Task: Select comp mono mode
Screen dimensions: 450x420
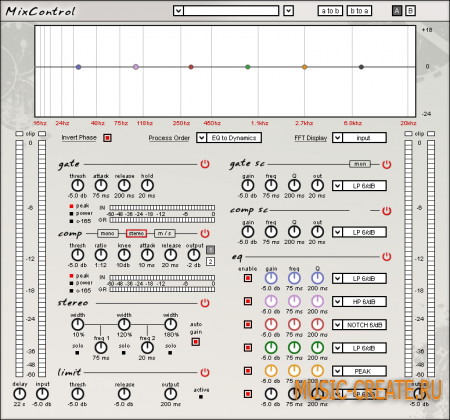Action: click(x=107, y=233)
